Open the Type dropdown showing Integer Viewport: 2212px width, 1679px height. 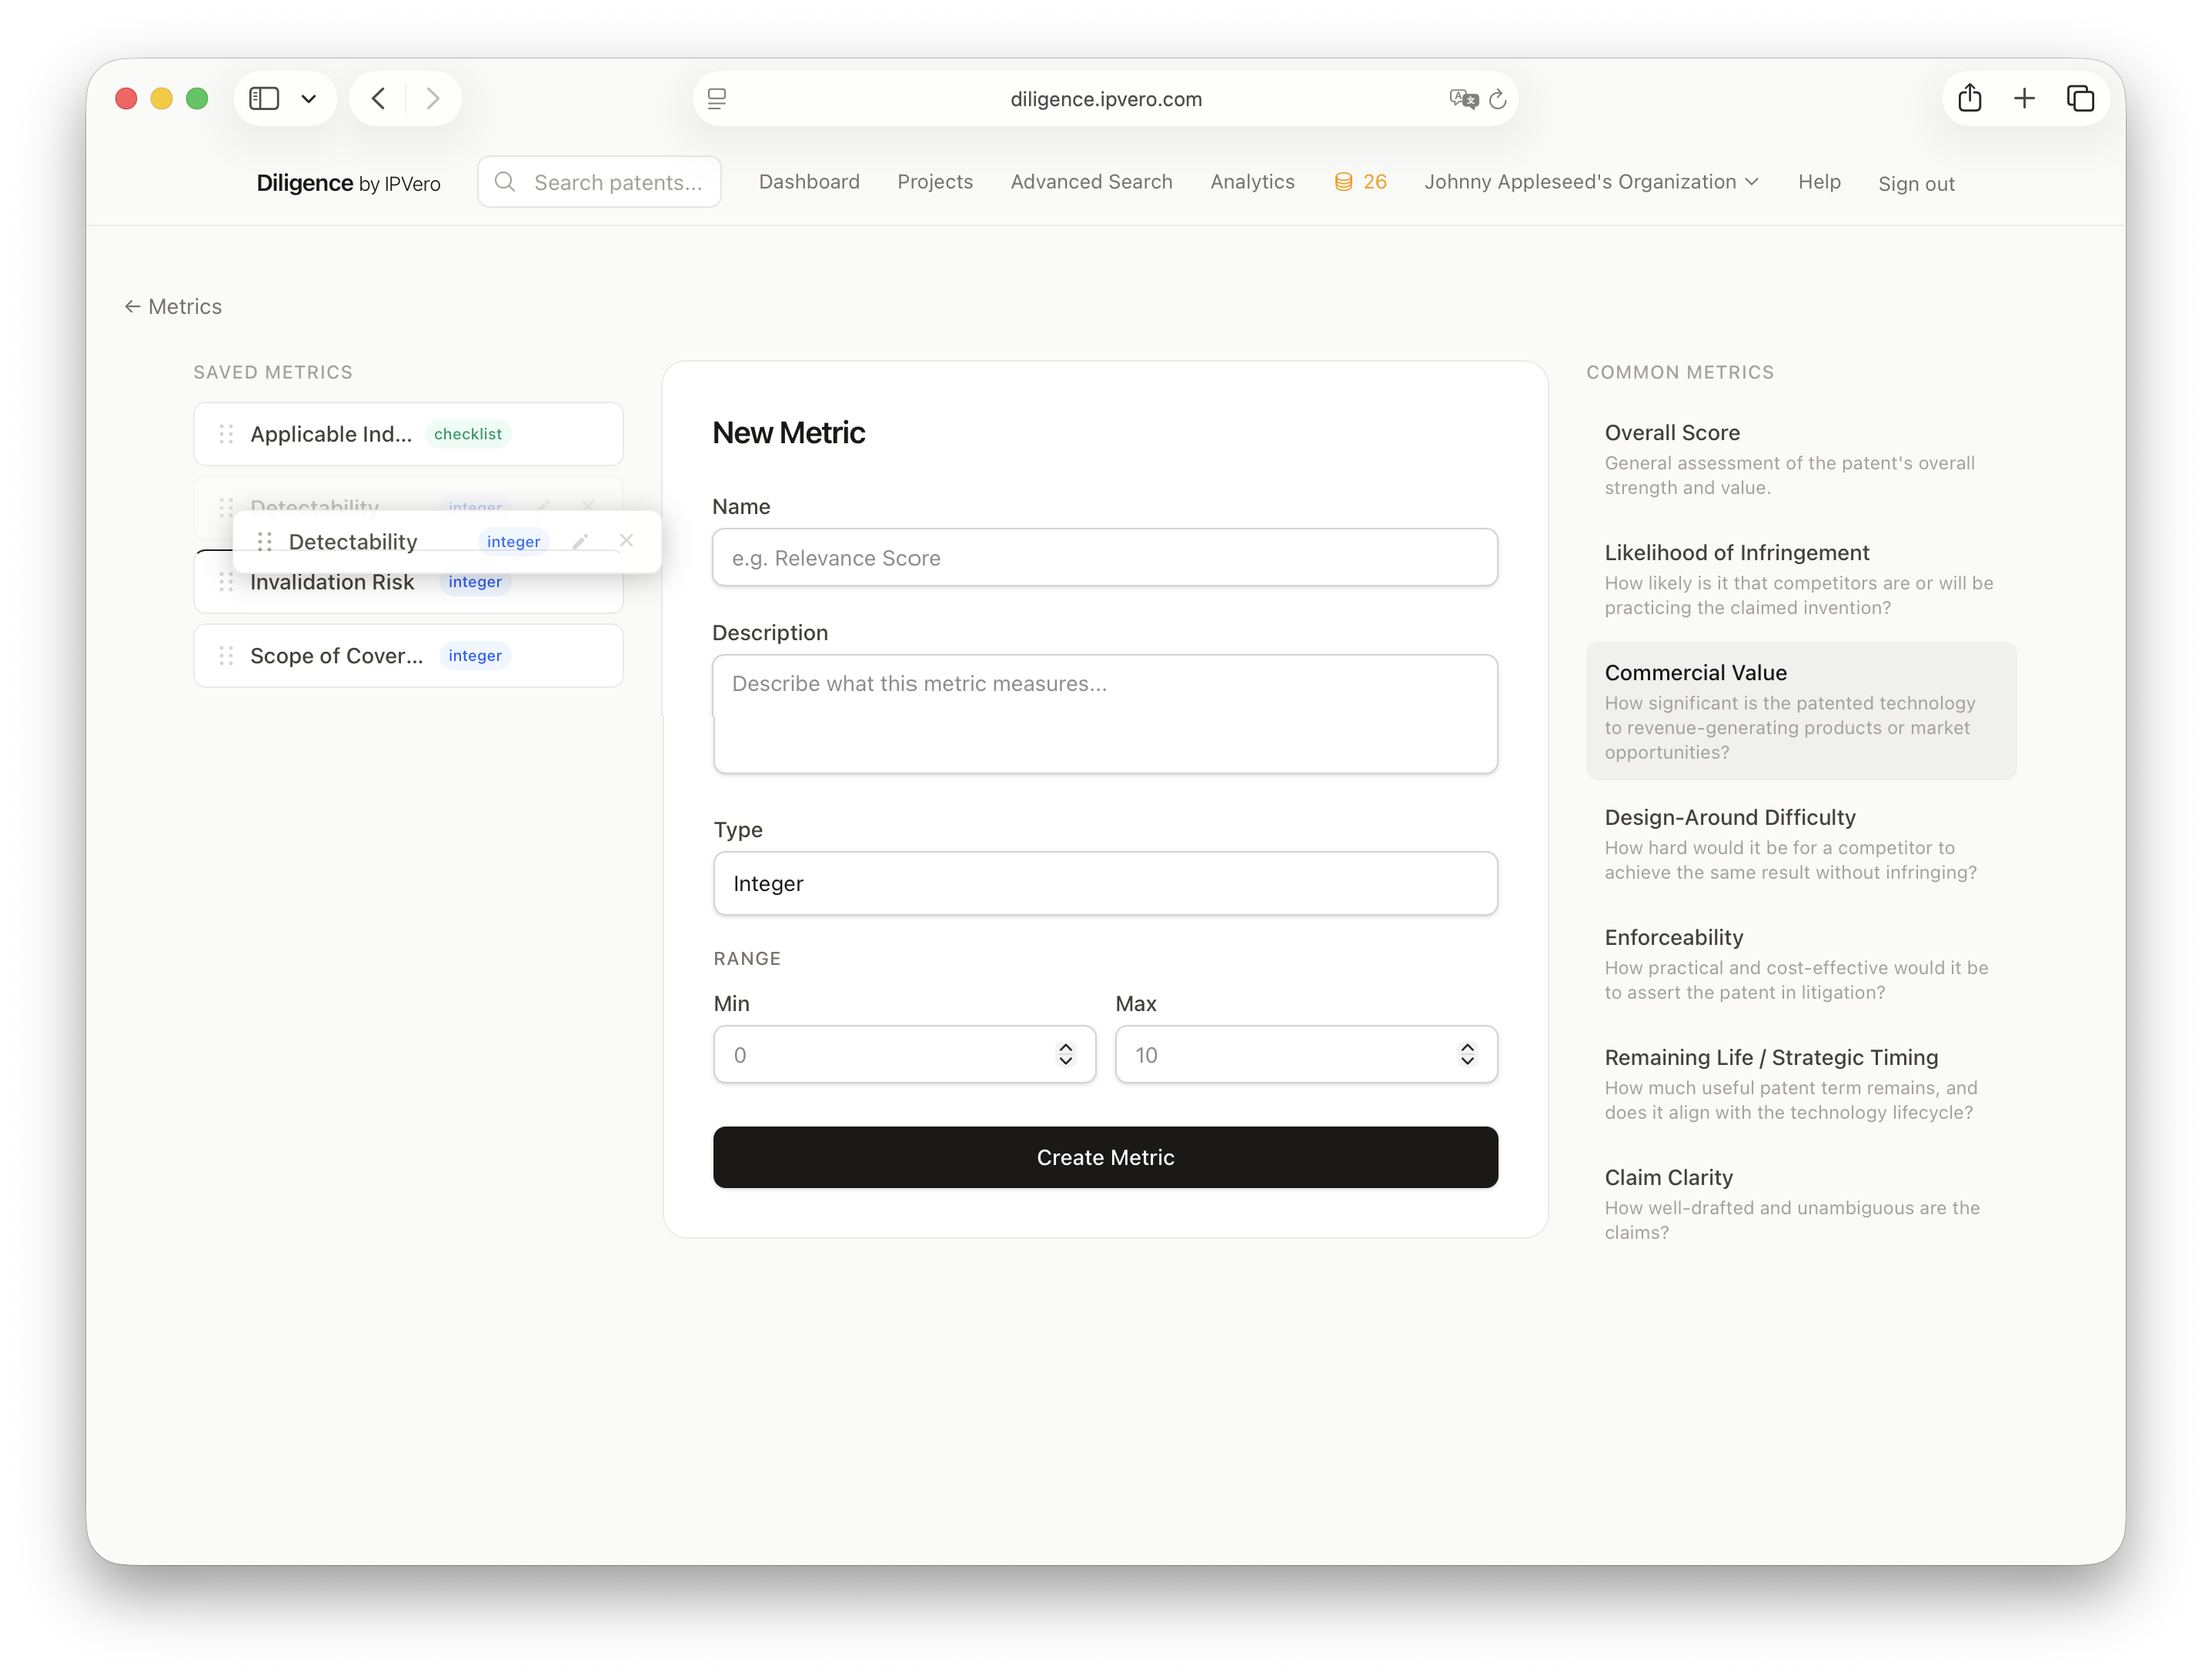[1105, 883]
